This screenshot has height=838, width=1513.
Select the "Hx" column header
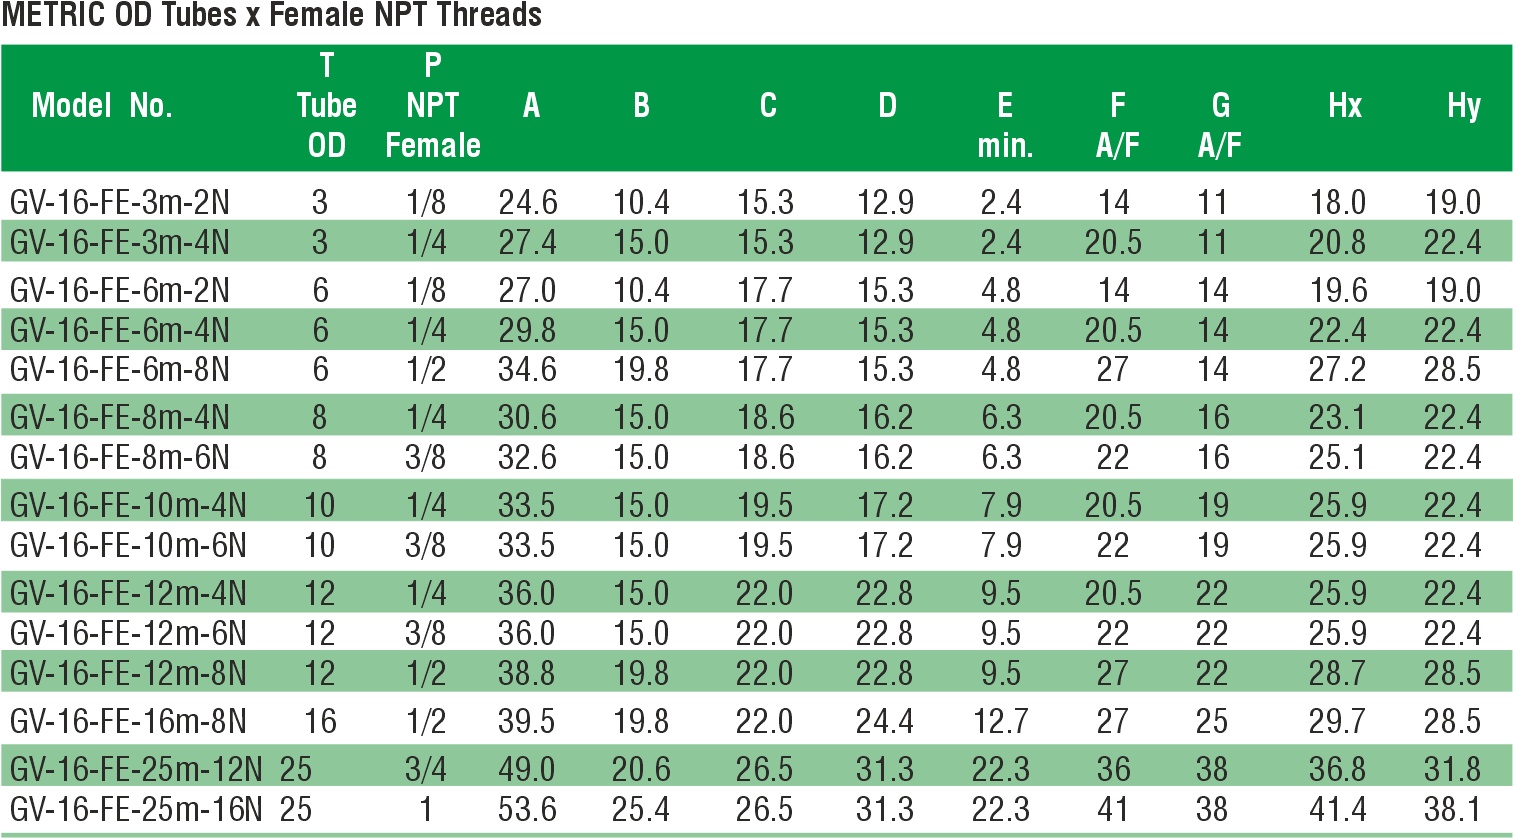1344,105
